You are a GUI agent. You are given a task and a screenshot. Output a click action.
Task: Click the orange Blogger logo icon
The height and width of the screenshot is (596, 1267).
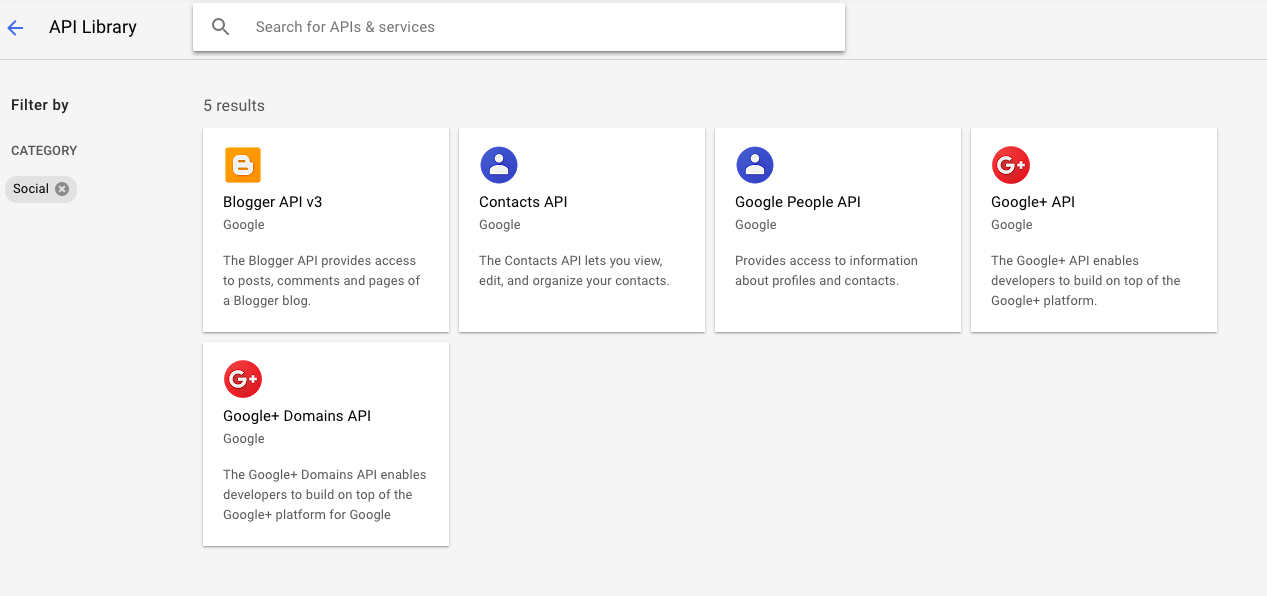pyautogui.click(x=243, y=165)
